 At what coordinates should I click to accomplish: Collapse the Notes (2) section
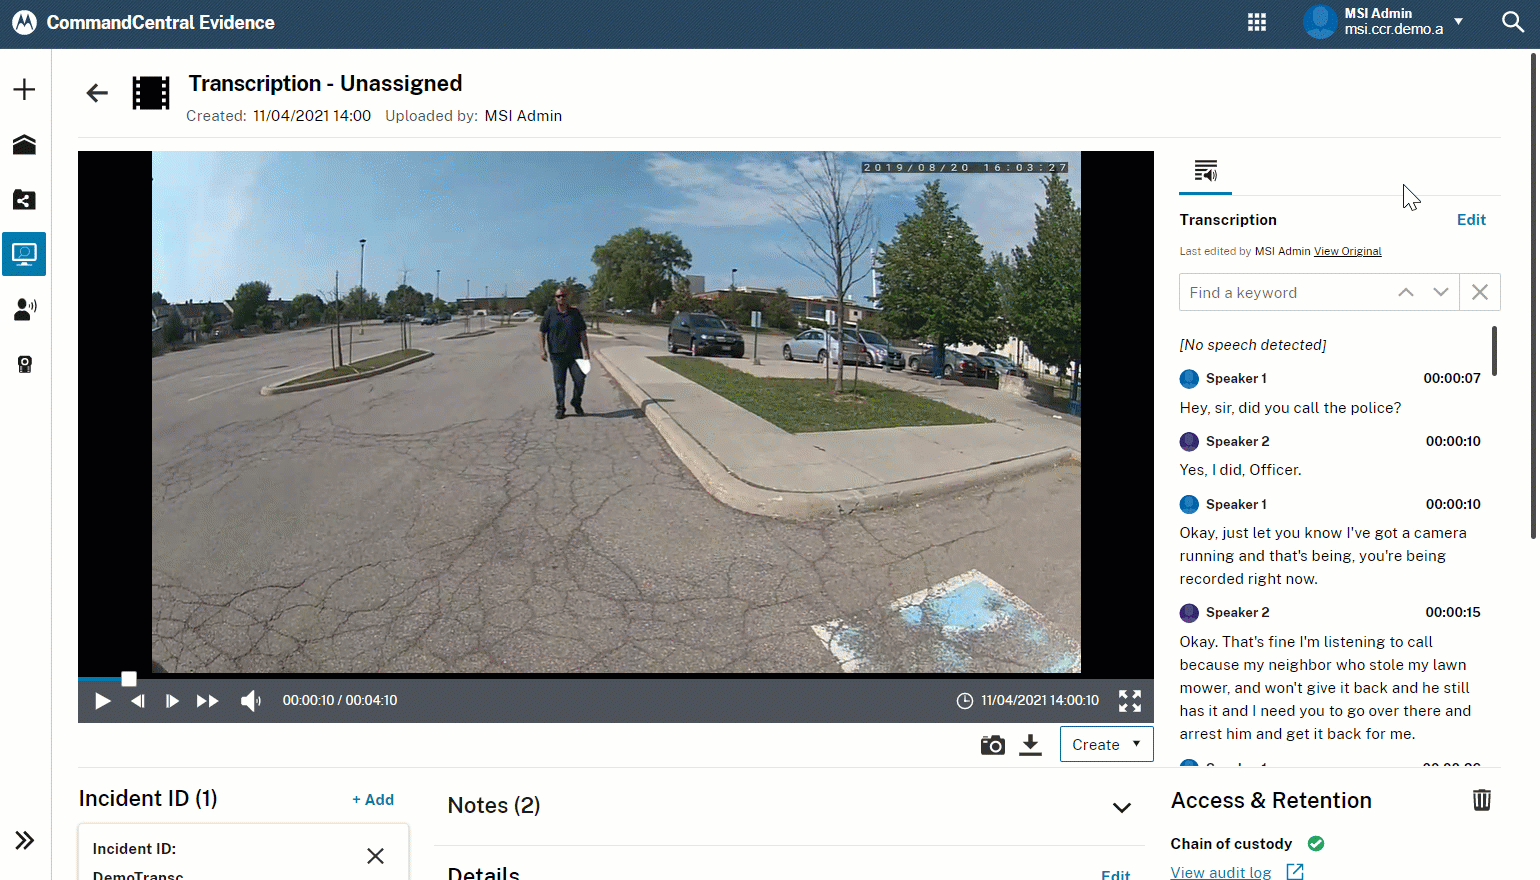click(x=1121, y=807)
